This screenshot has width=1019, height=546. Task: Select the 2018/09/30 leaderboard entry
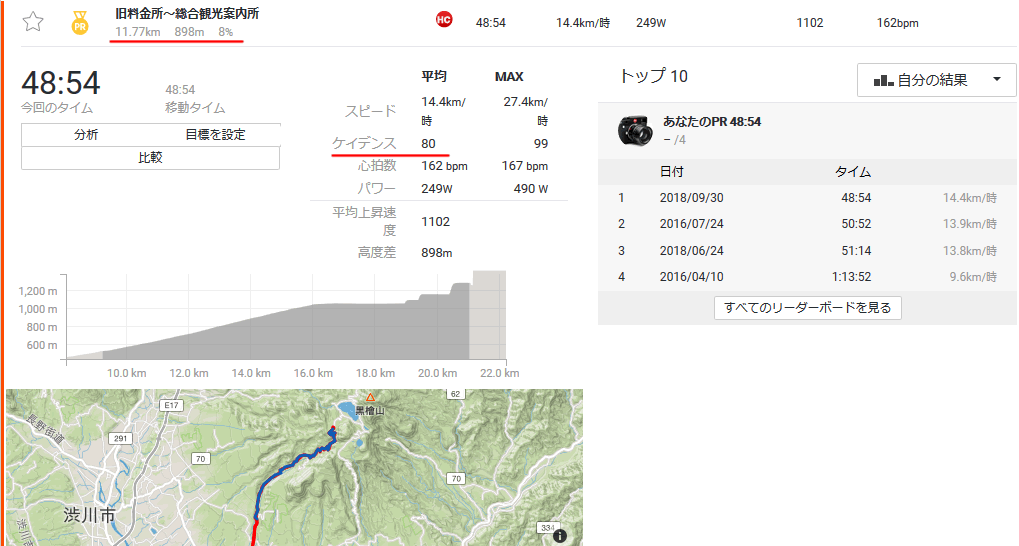tap(690, 198)
